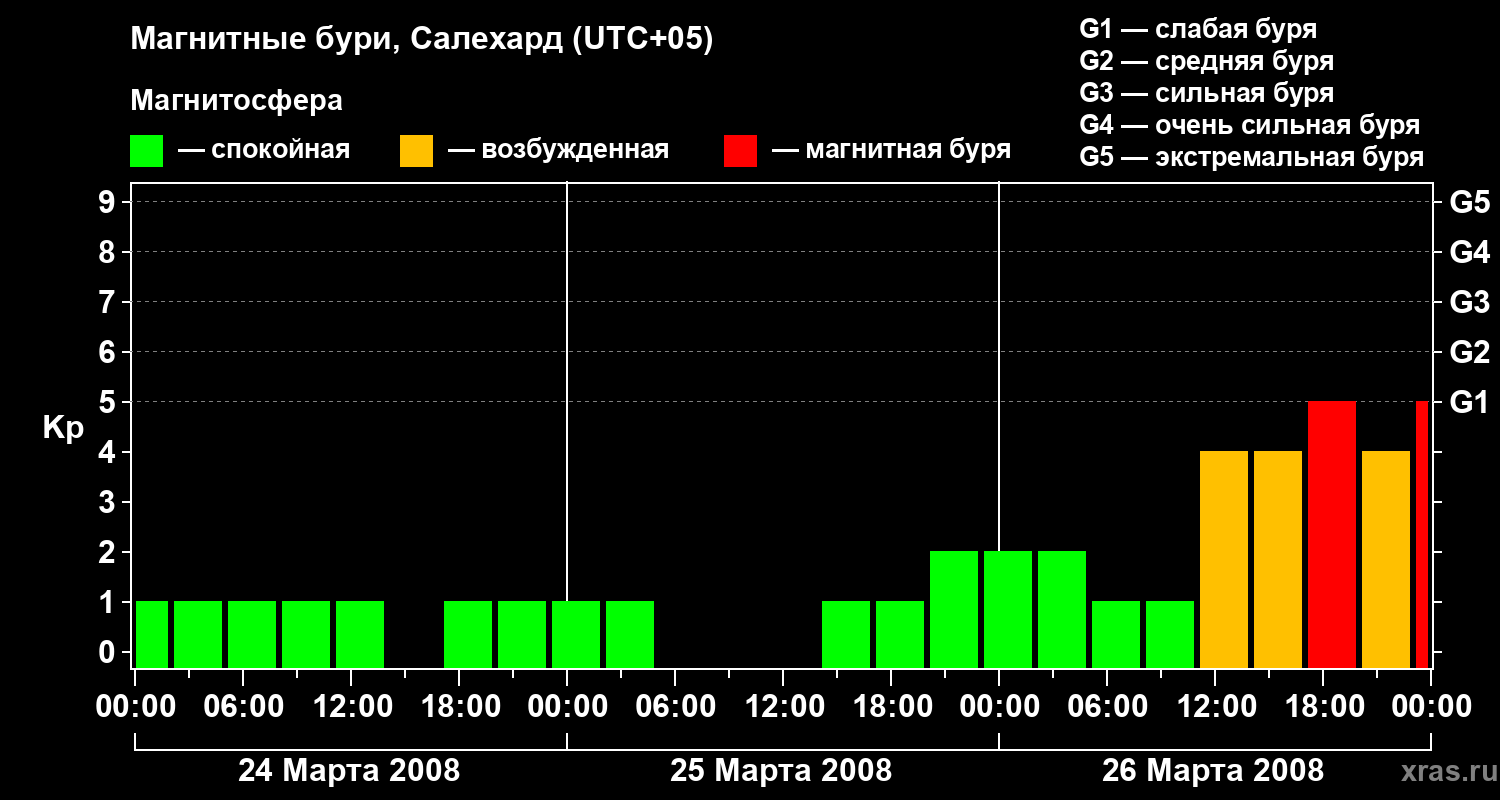The image size is (1500, 800).
Task: Click the G2 label on the right axis
Action: (1470, 352)
